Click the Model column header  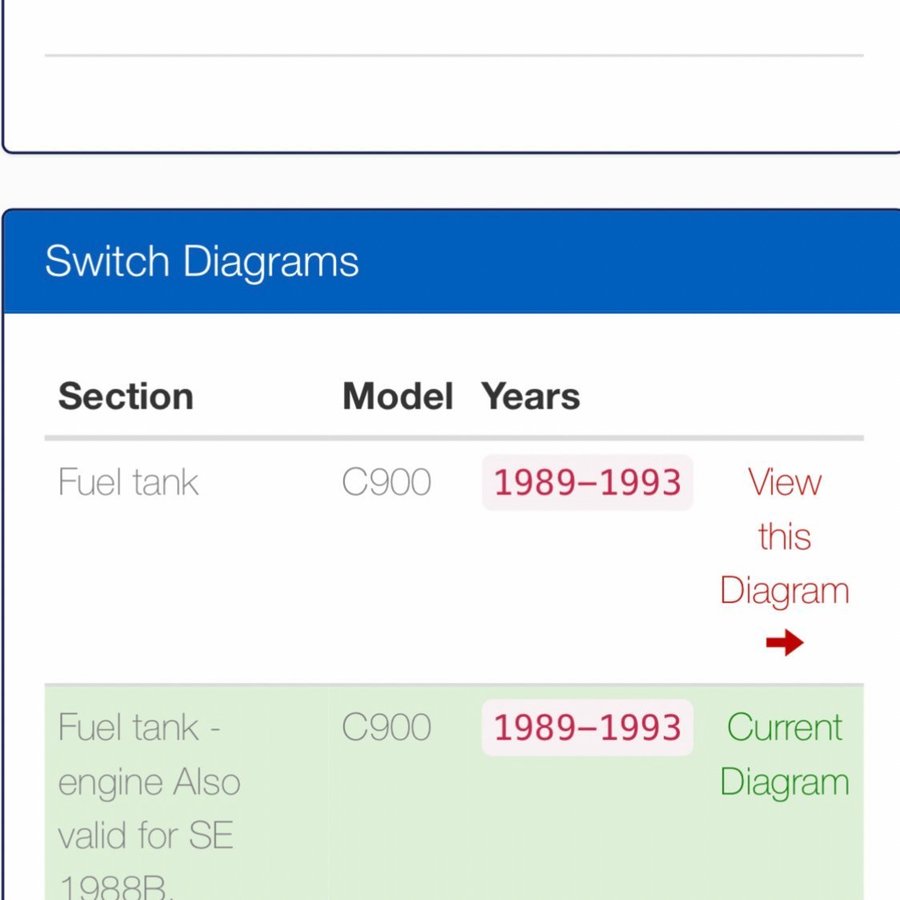pos(397,396)
